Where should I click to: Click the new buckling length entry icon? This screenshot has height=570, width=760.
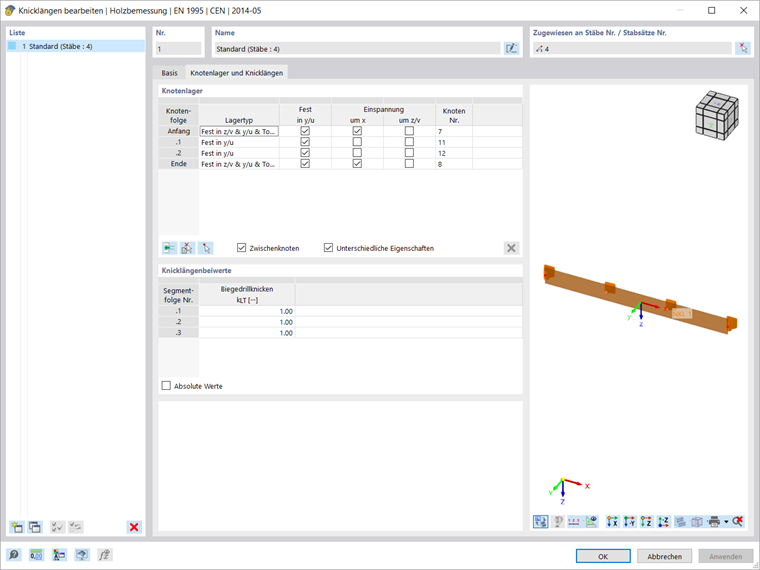click(17, 527)
